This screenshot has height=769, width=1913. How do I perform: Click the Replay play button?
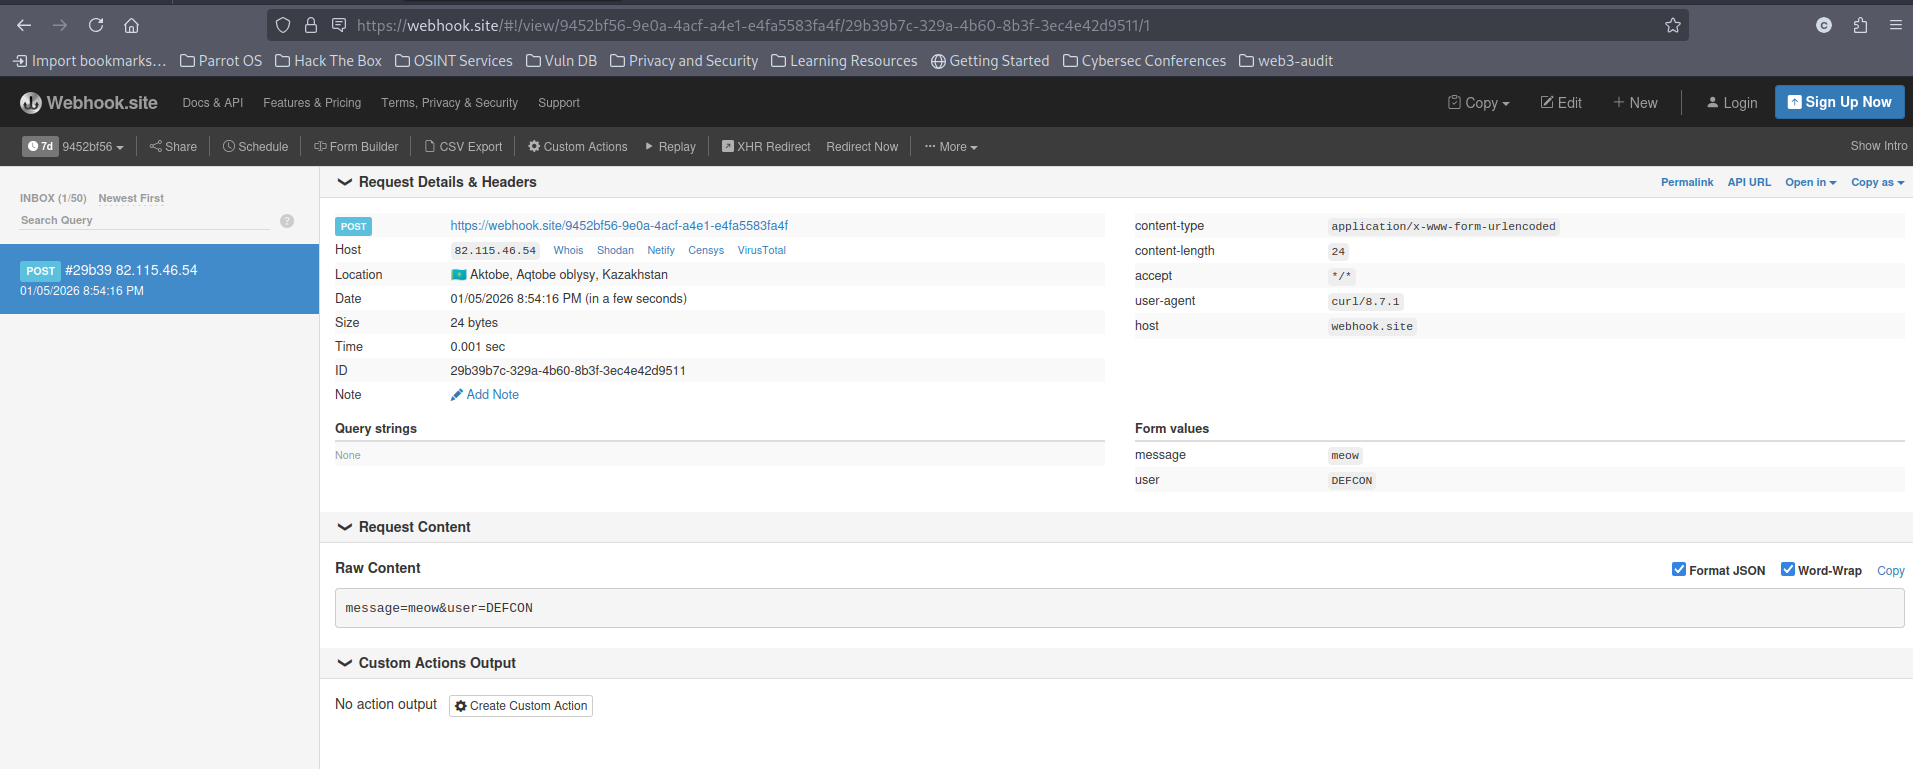[670, 147]
